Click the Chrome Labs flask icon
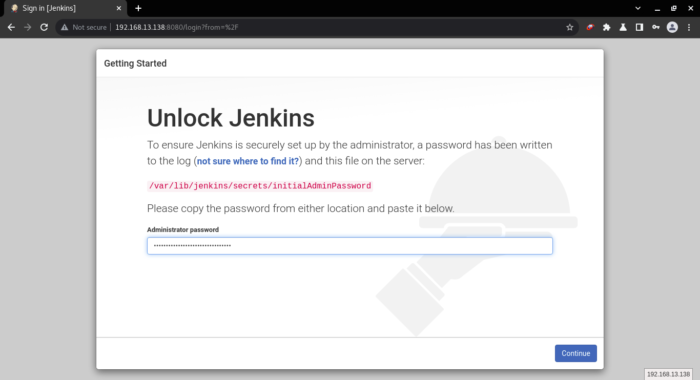 point(623,27)
